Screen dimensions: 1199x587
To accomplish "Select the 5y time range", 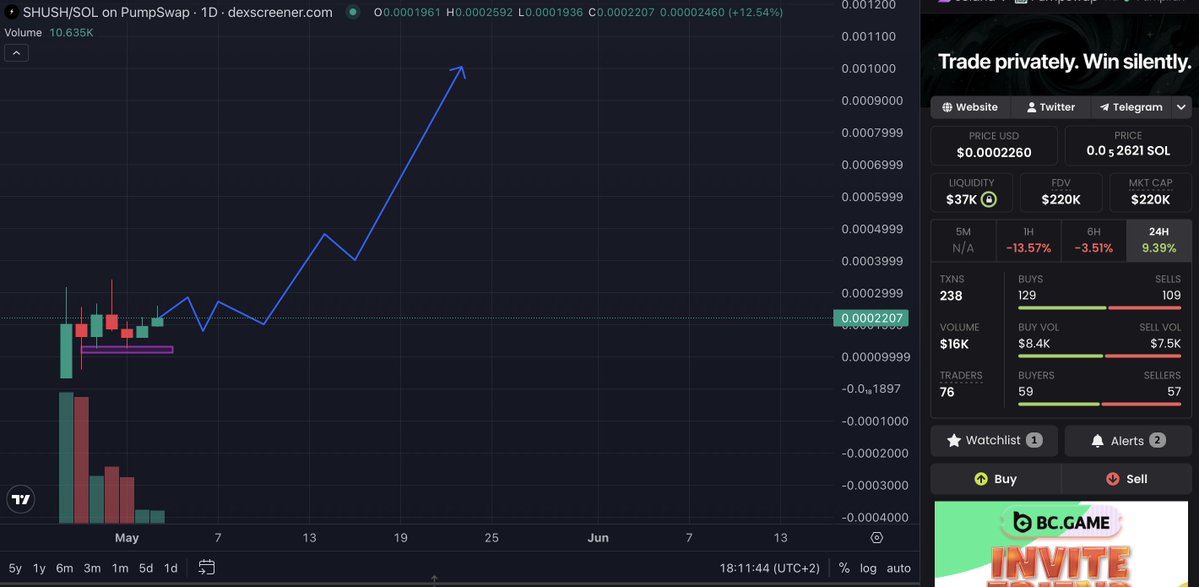I will 15,568.
